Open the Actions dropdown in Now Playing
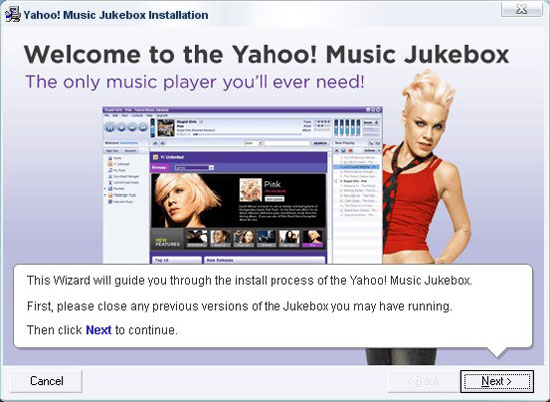 click(x=372, y=150)
